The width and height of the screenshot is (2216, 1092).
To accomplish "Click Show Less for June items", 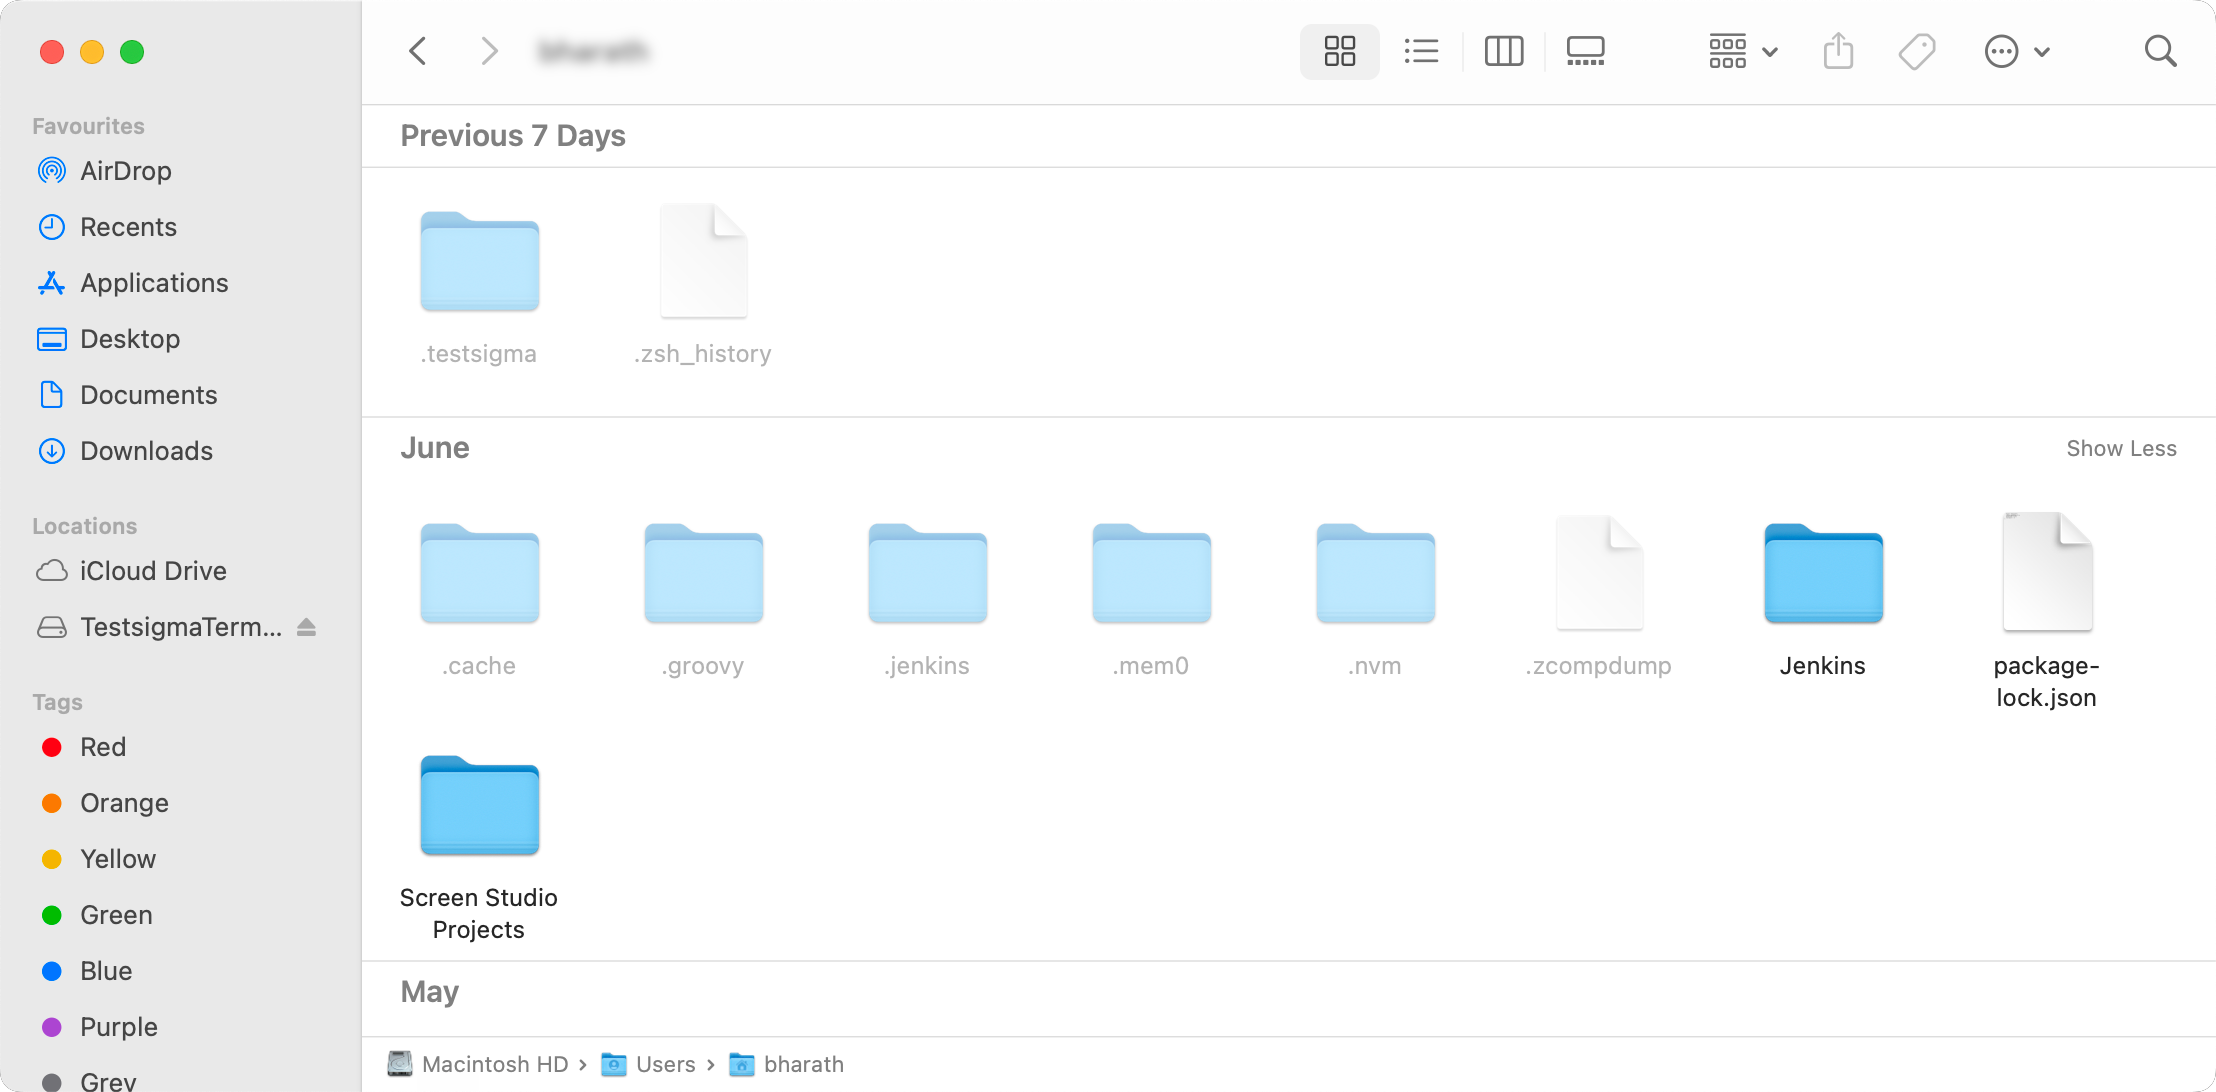I will coord(2121,448).
